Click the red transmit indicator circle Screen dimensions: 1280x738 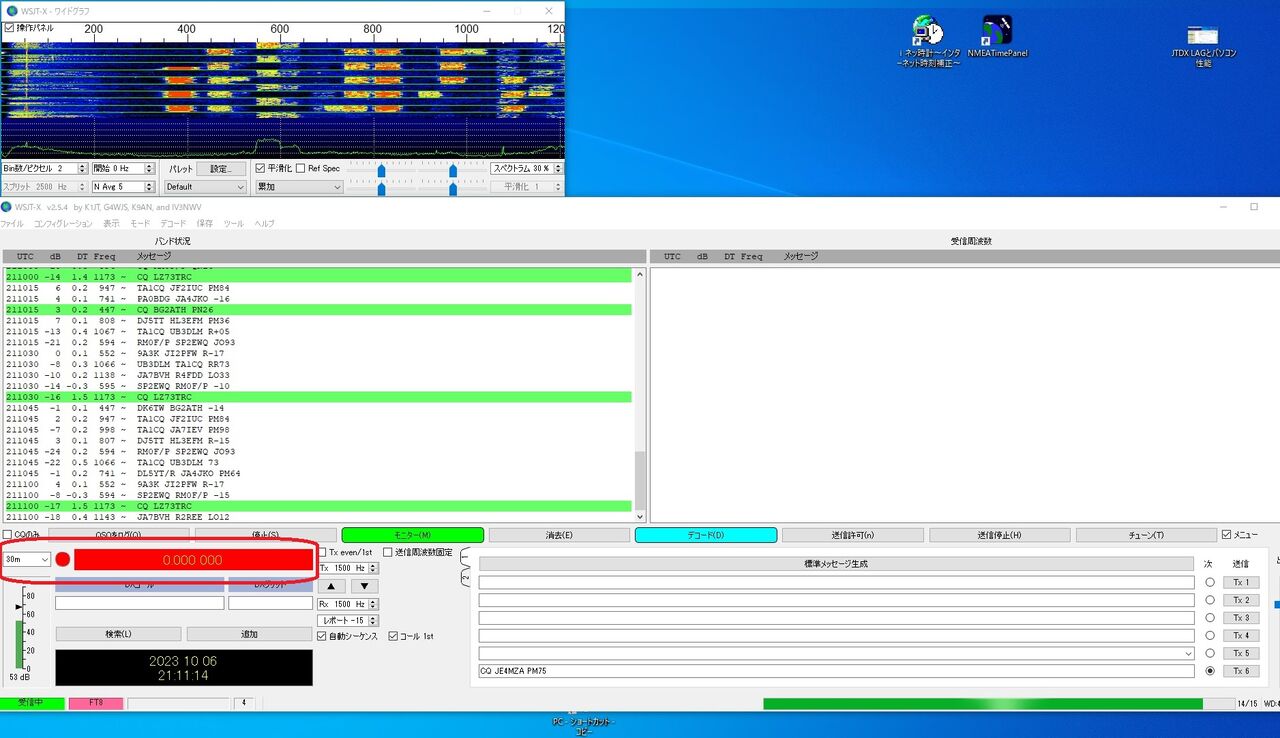coord(63,560)
